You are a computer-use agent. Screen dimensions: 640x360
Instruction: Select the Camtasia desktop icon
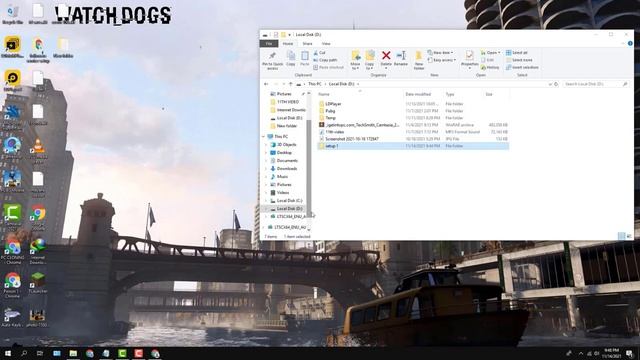click(x=12, y=218)
